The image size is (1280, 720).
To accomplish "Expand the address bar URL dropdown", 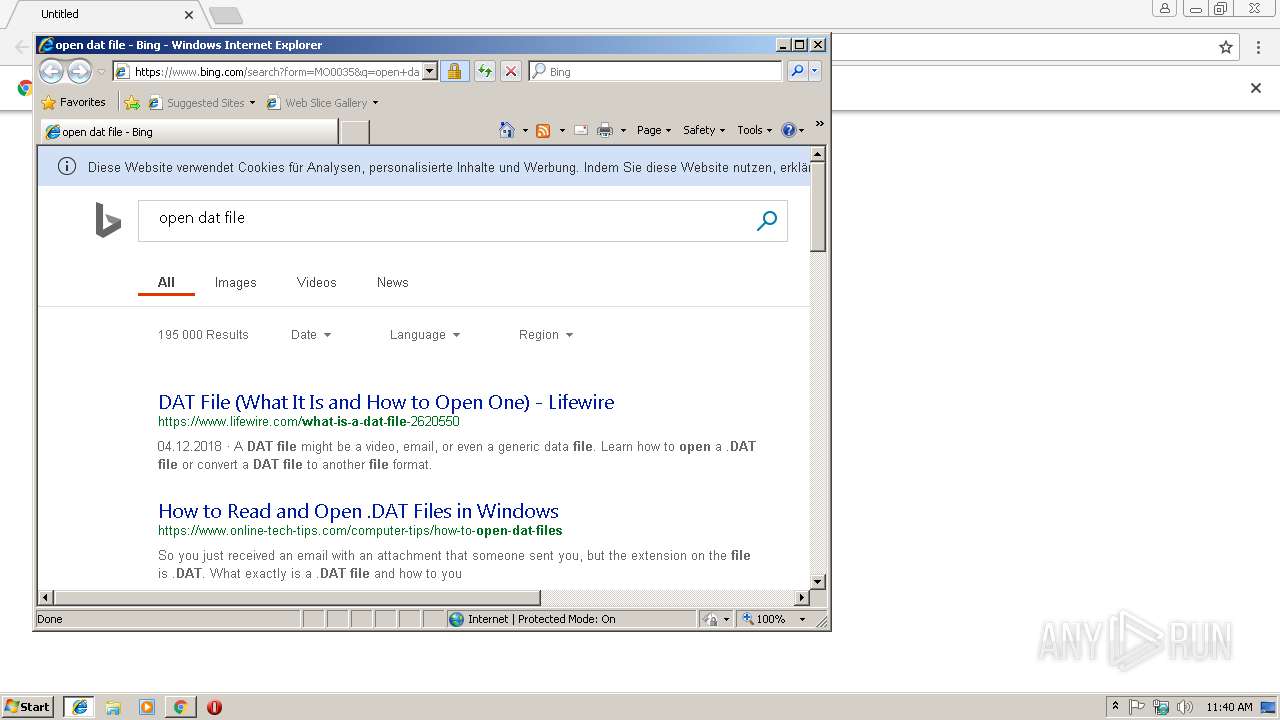I will click(430, 71).
